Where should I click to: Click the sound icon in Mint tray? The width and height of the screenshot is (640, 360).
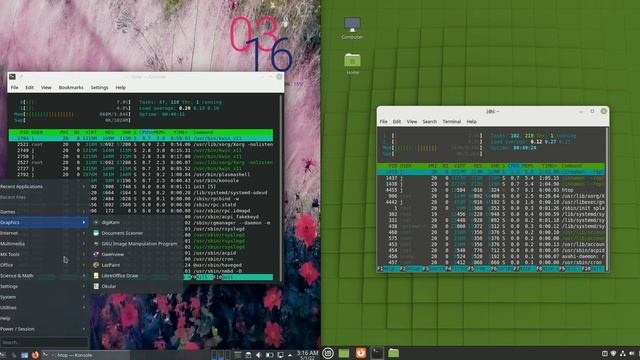pyautogui.click(x=632, y=353)
